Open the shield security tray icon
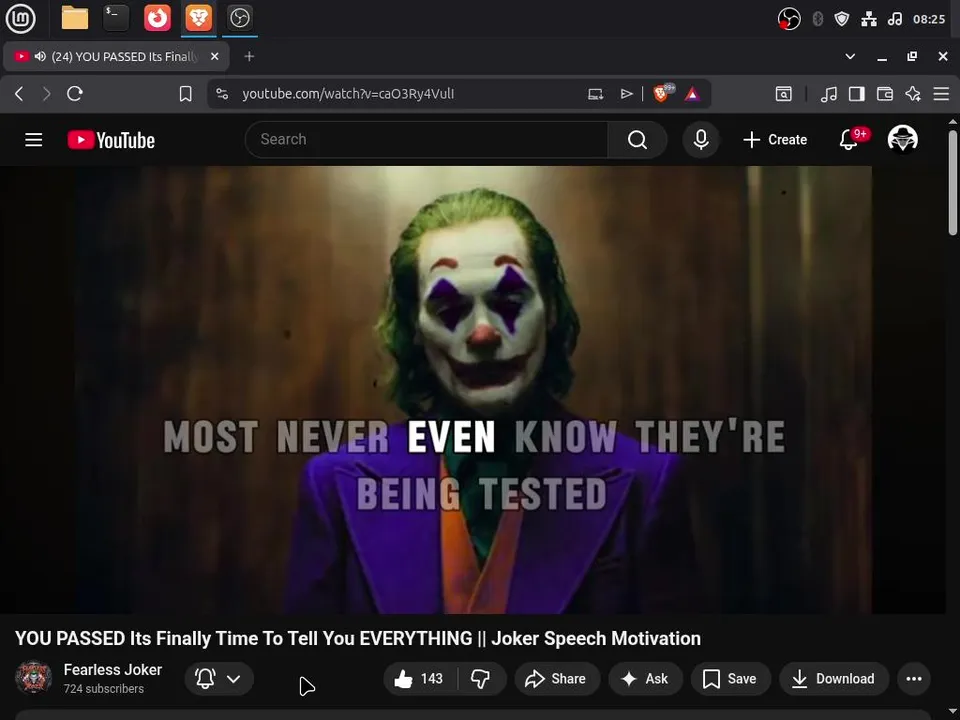This screenshot has width=960, height=720. [x=842, y=19]
